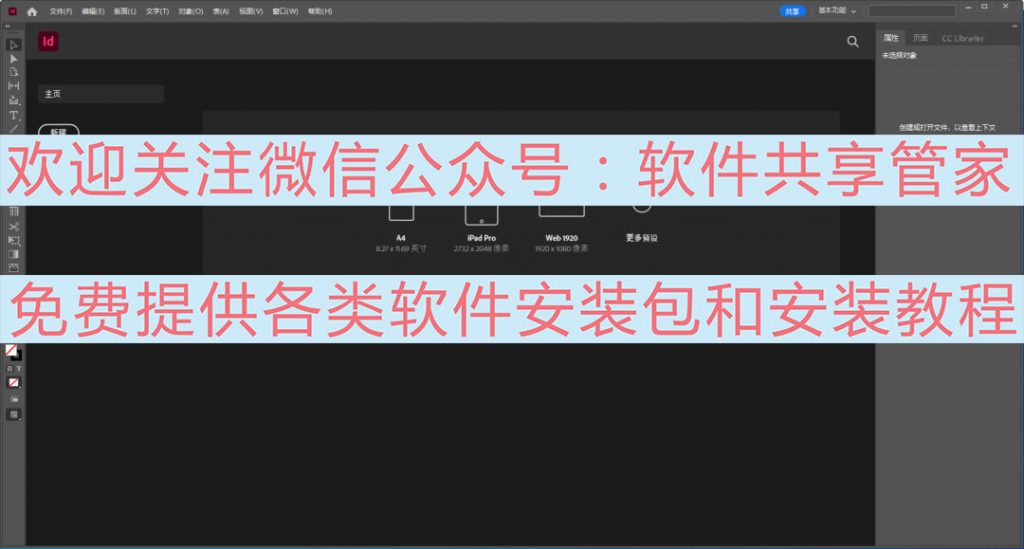The height and width of the screenshot is (549, 1024).
Task: Click the 新建 new button
Action: pos(59,130)
